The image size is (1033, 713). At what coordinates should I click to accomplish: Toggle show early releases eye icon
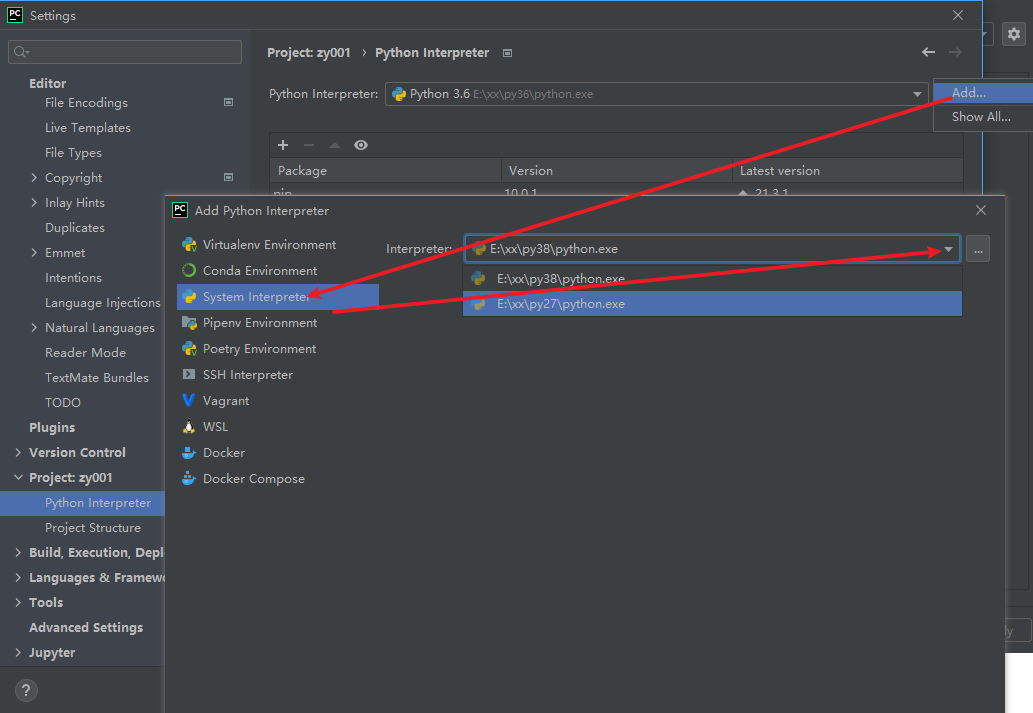(x=361, y=145)
